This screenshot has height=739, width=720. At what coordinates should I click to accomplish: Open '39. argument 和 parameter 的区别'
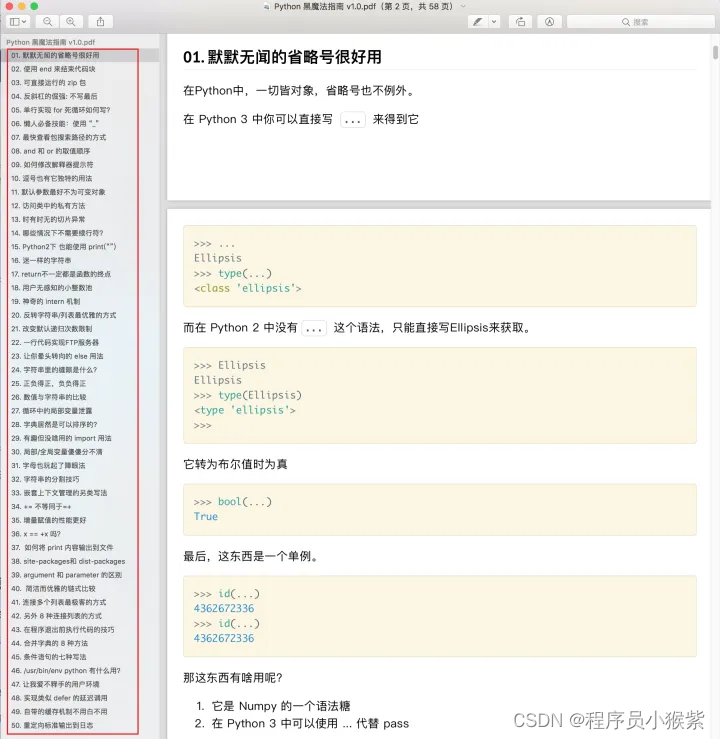click(x=66, y=575)
